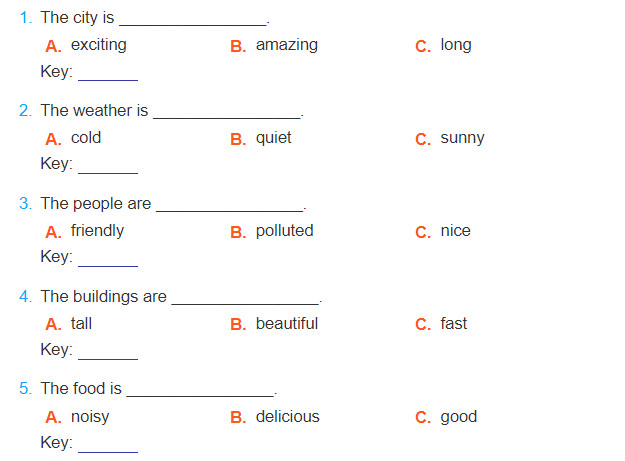Viewport: 625px width, 461px height.
Task: Select answer A tall for buildings
Action: point(69,324)
